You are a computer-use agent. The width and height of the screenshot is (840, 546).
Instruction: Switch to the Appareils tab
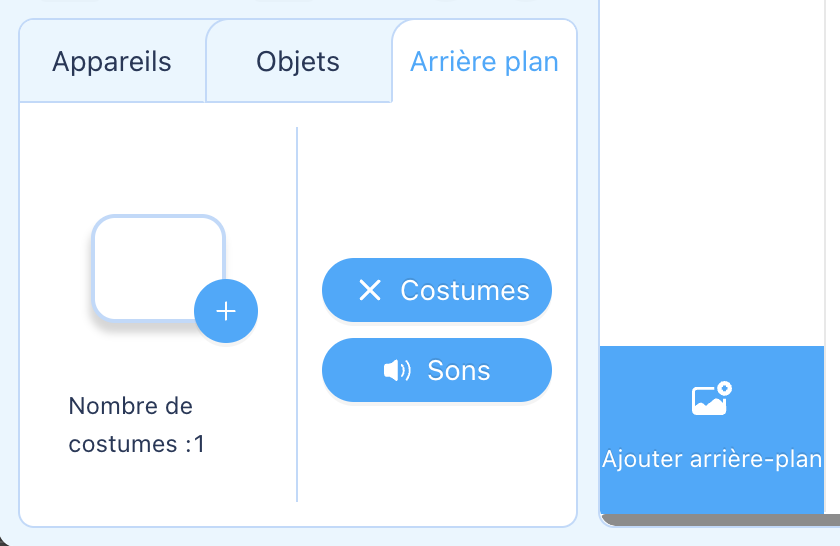tap(112, 61)
